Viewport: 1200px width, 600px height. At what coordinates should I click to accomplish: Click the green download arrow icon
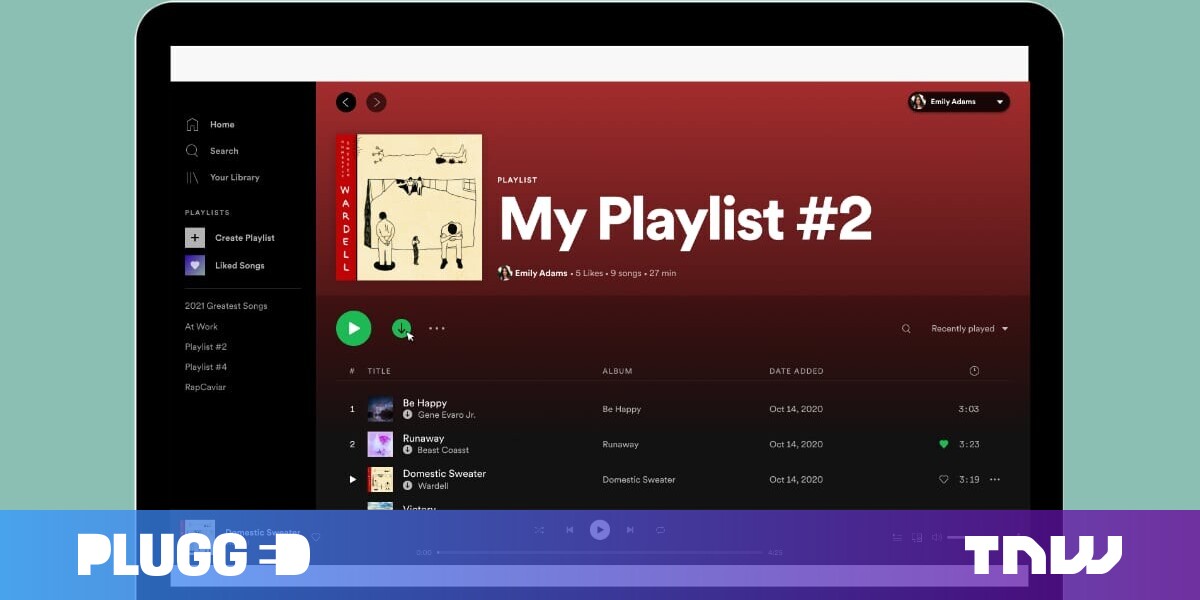tap(401, 328)
